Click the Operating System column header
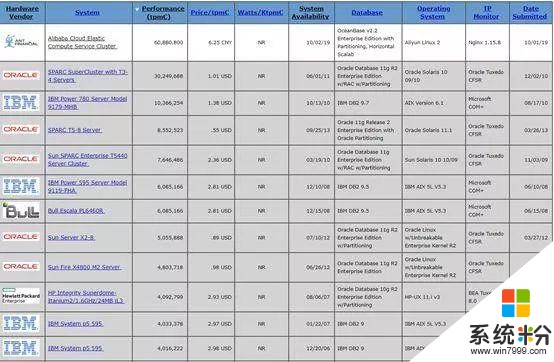This screenshot has width=554, height=362. tap(433, 12)
